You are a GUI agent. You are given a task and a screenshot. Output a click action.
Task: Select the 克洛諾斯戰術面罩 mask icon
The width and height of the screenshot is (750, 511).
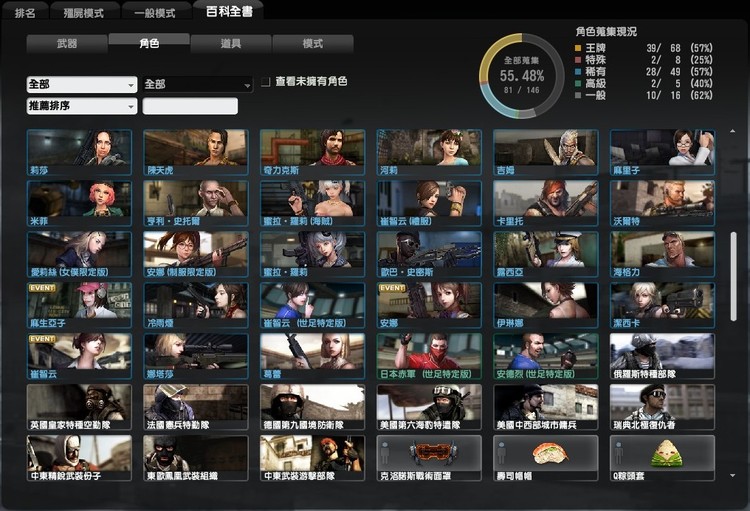[x=432, y=453]
